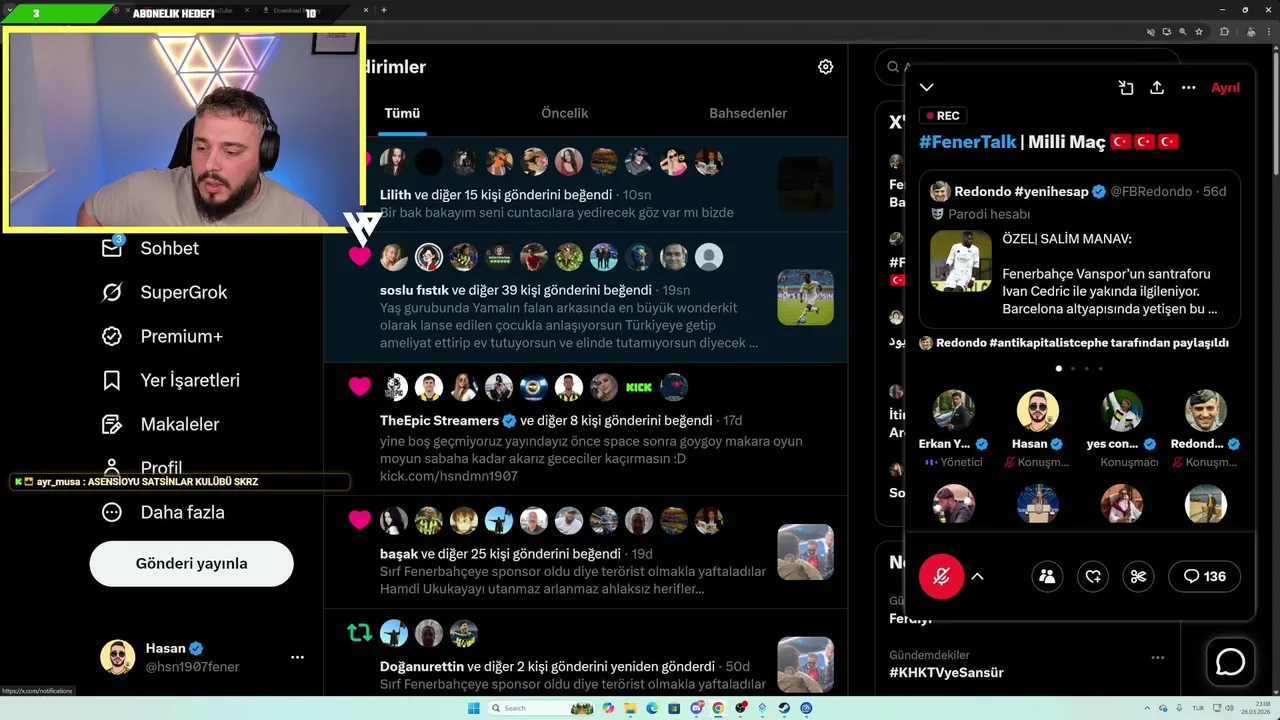The image size is (1280, 720).
Task: Open #FenerTalk hashtag in Space title
Action: point(967,142)
